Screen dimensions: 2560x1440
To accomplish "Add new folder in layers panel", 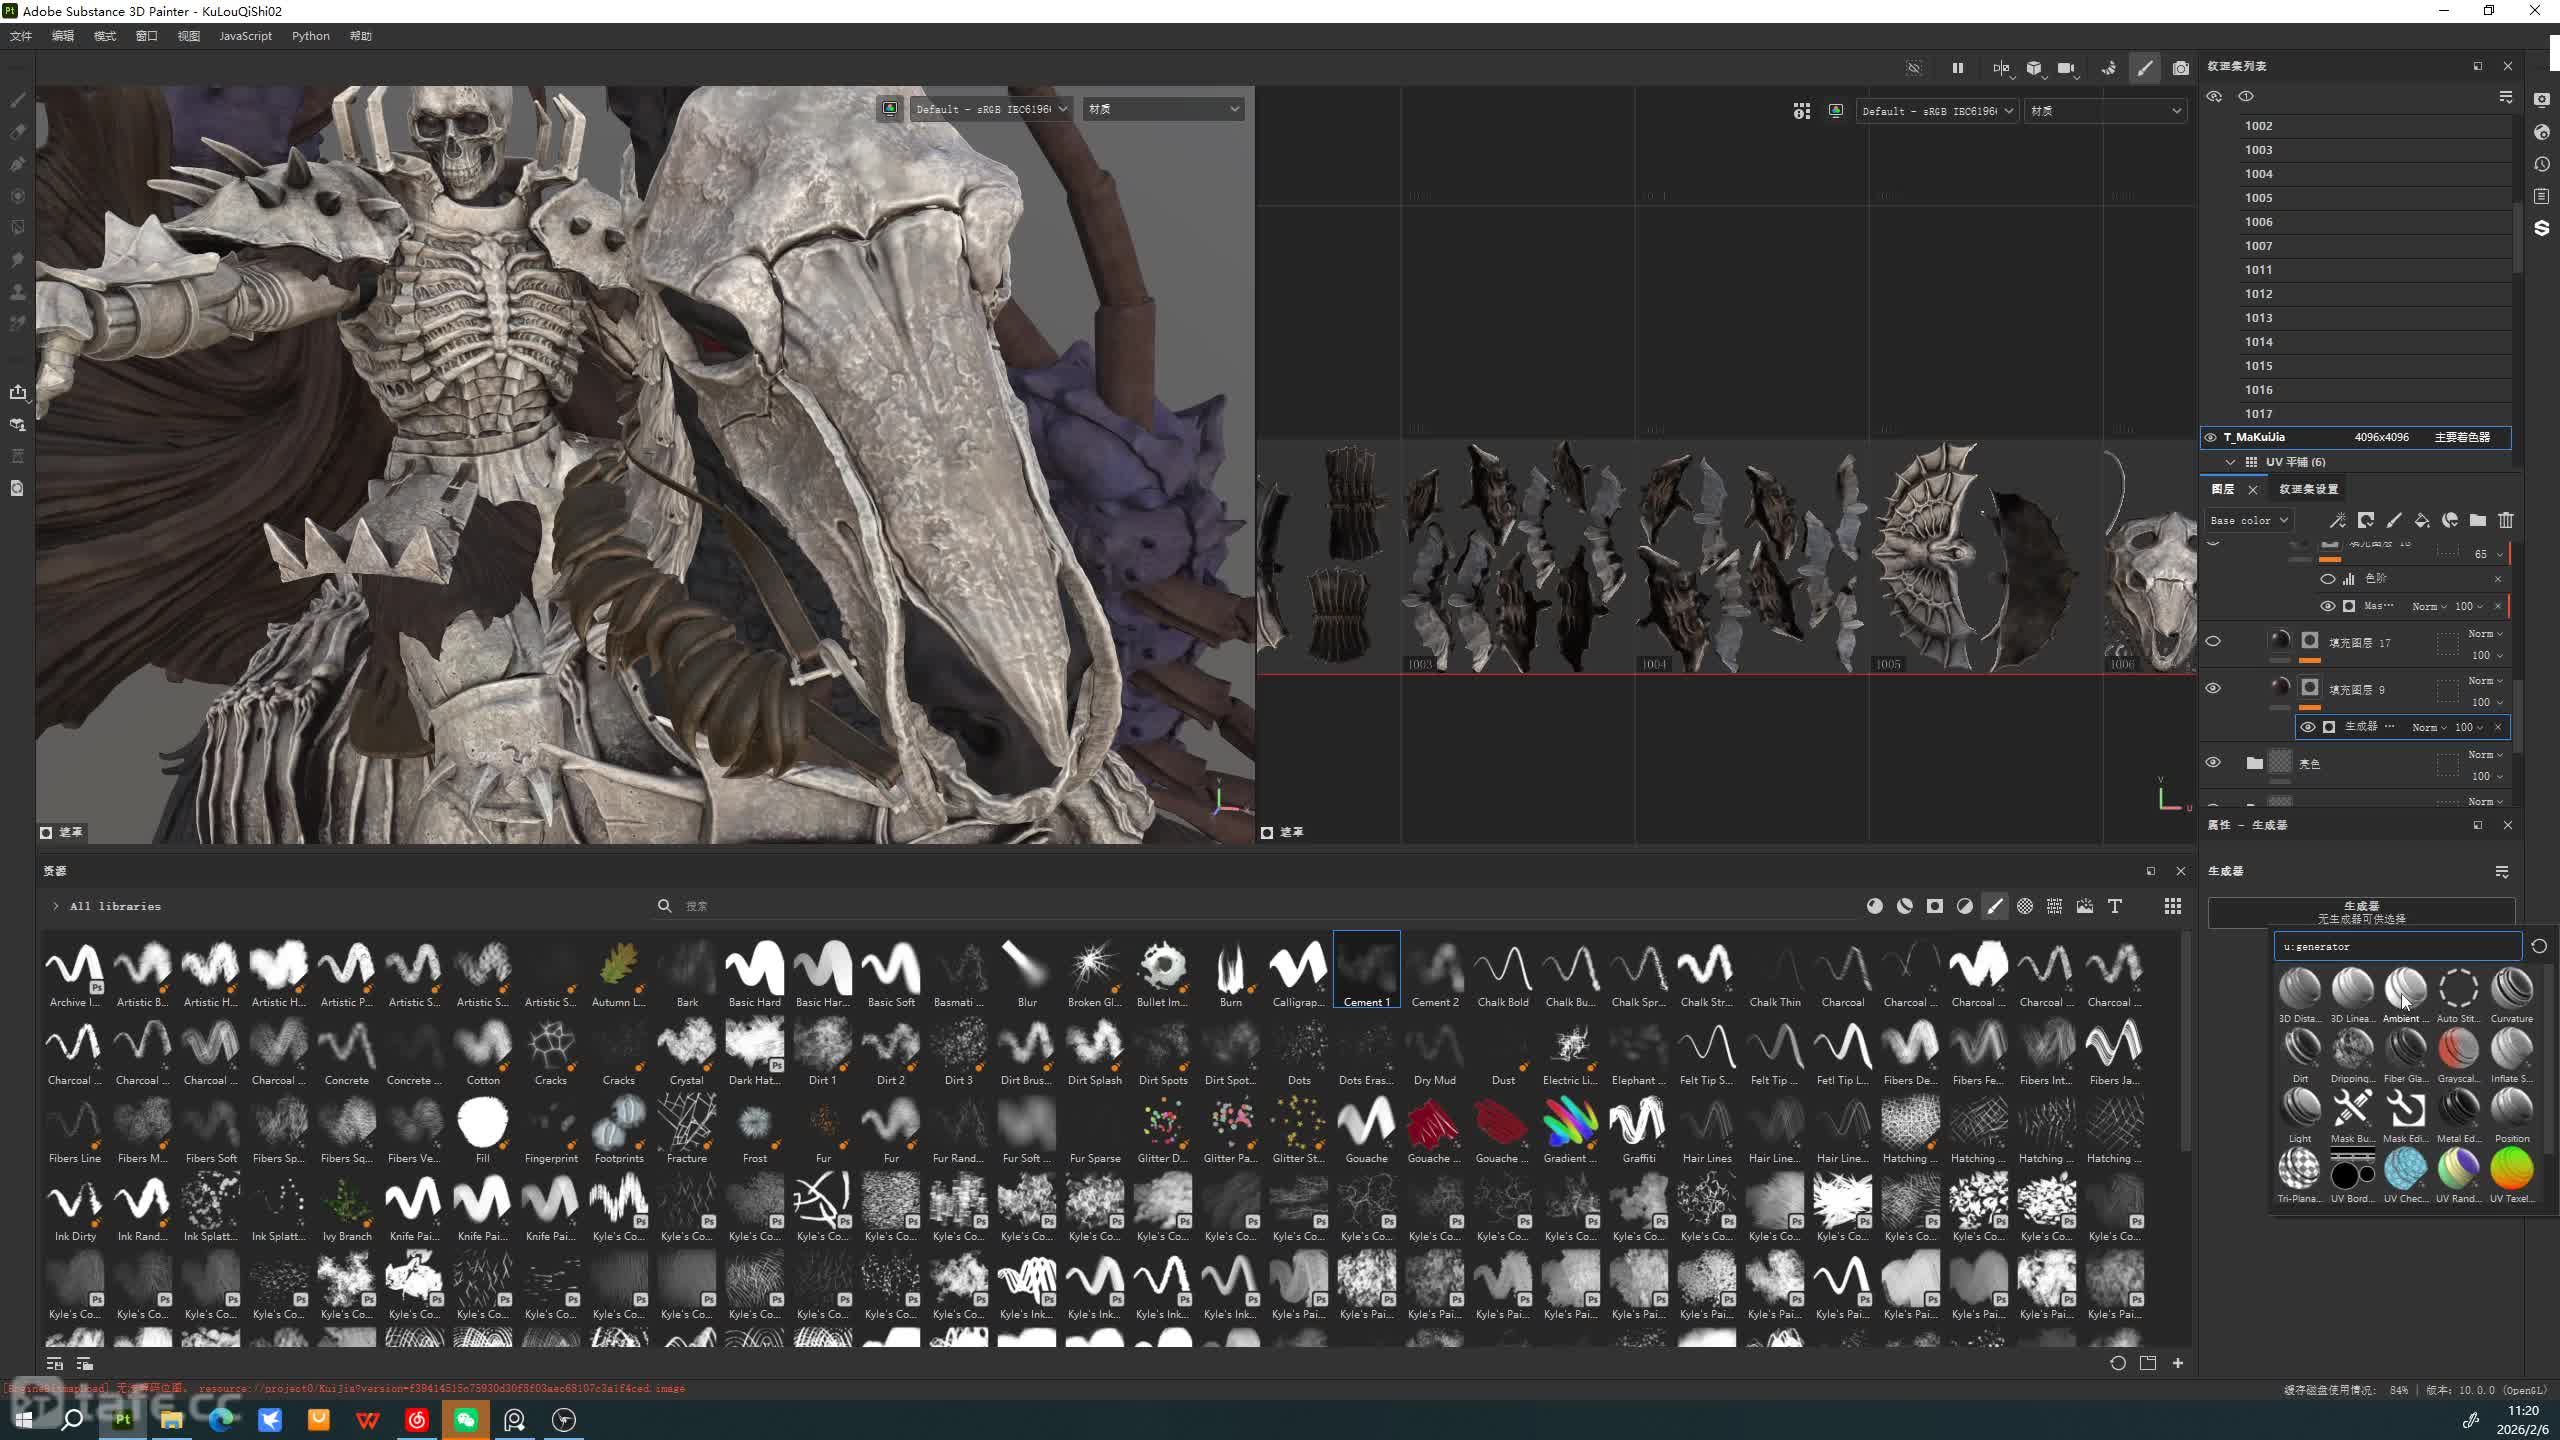I will [2477, 520].
